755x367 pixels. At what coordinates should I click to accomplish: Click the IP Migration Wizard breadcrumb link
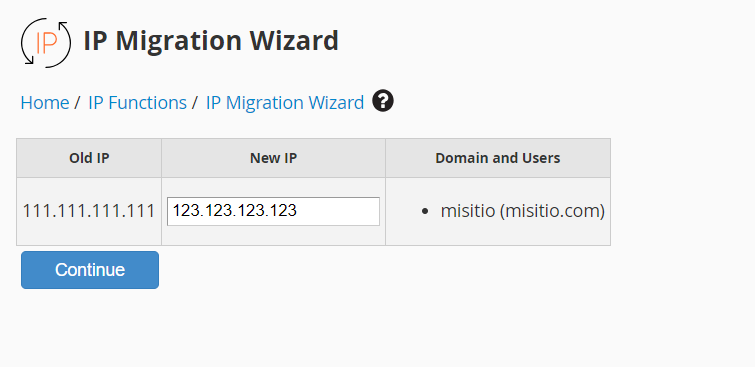click(285, 103)
